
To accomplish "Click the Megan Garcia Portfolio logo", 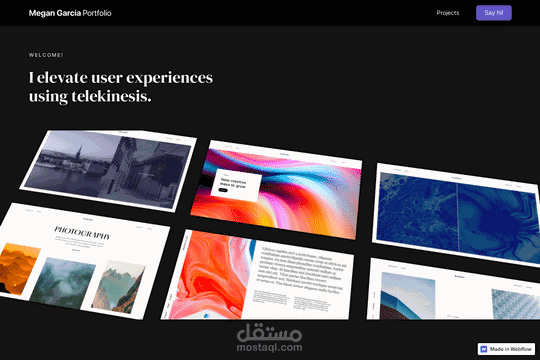I will pyautogui.click(x=70, y=13).
